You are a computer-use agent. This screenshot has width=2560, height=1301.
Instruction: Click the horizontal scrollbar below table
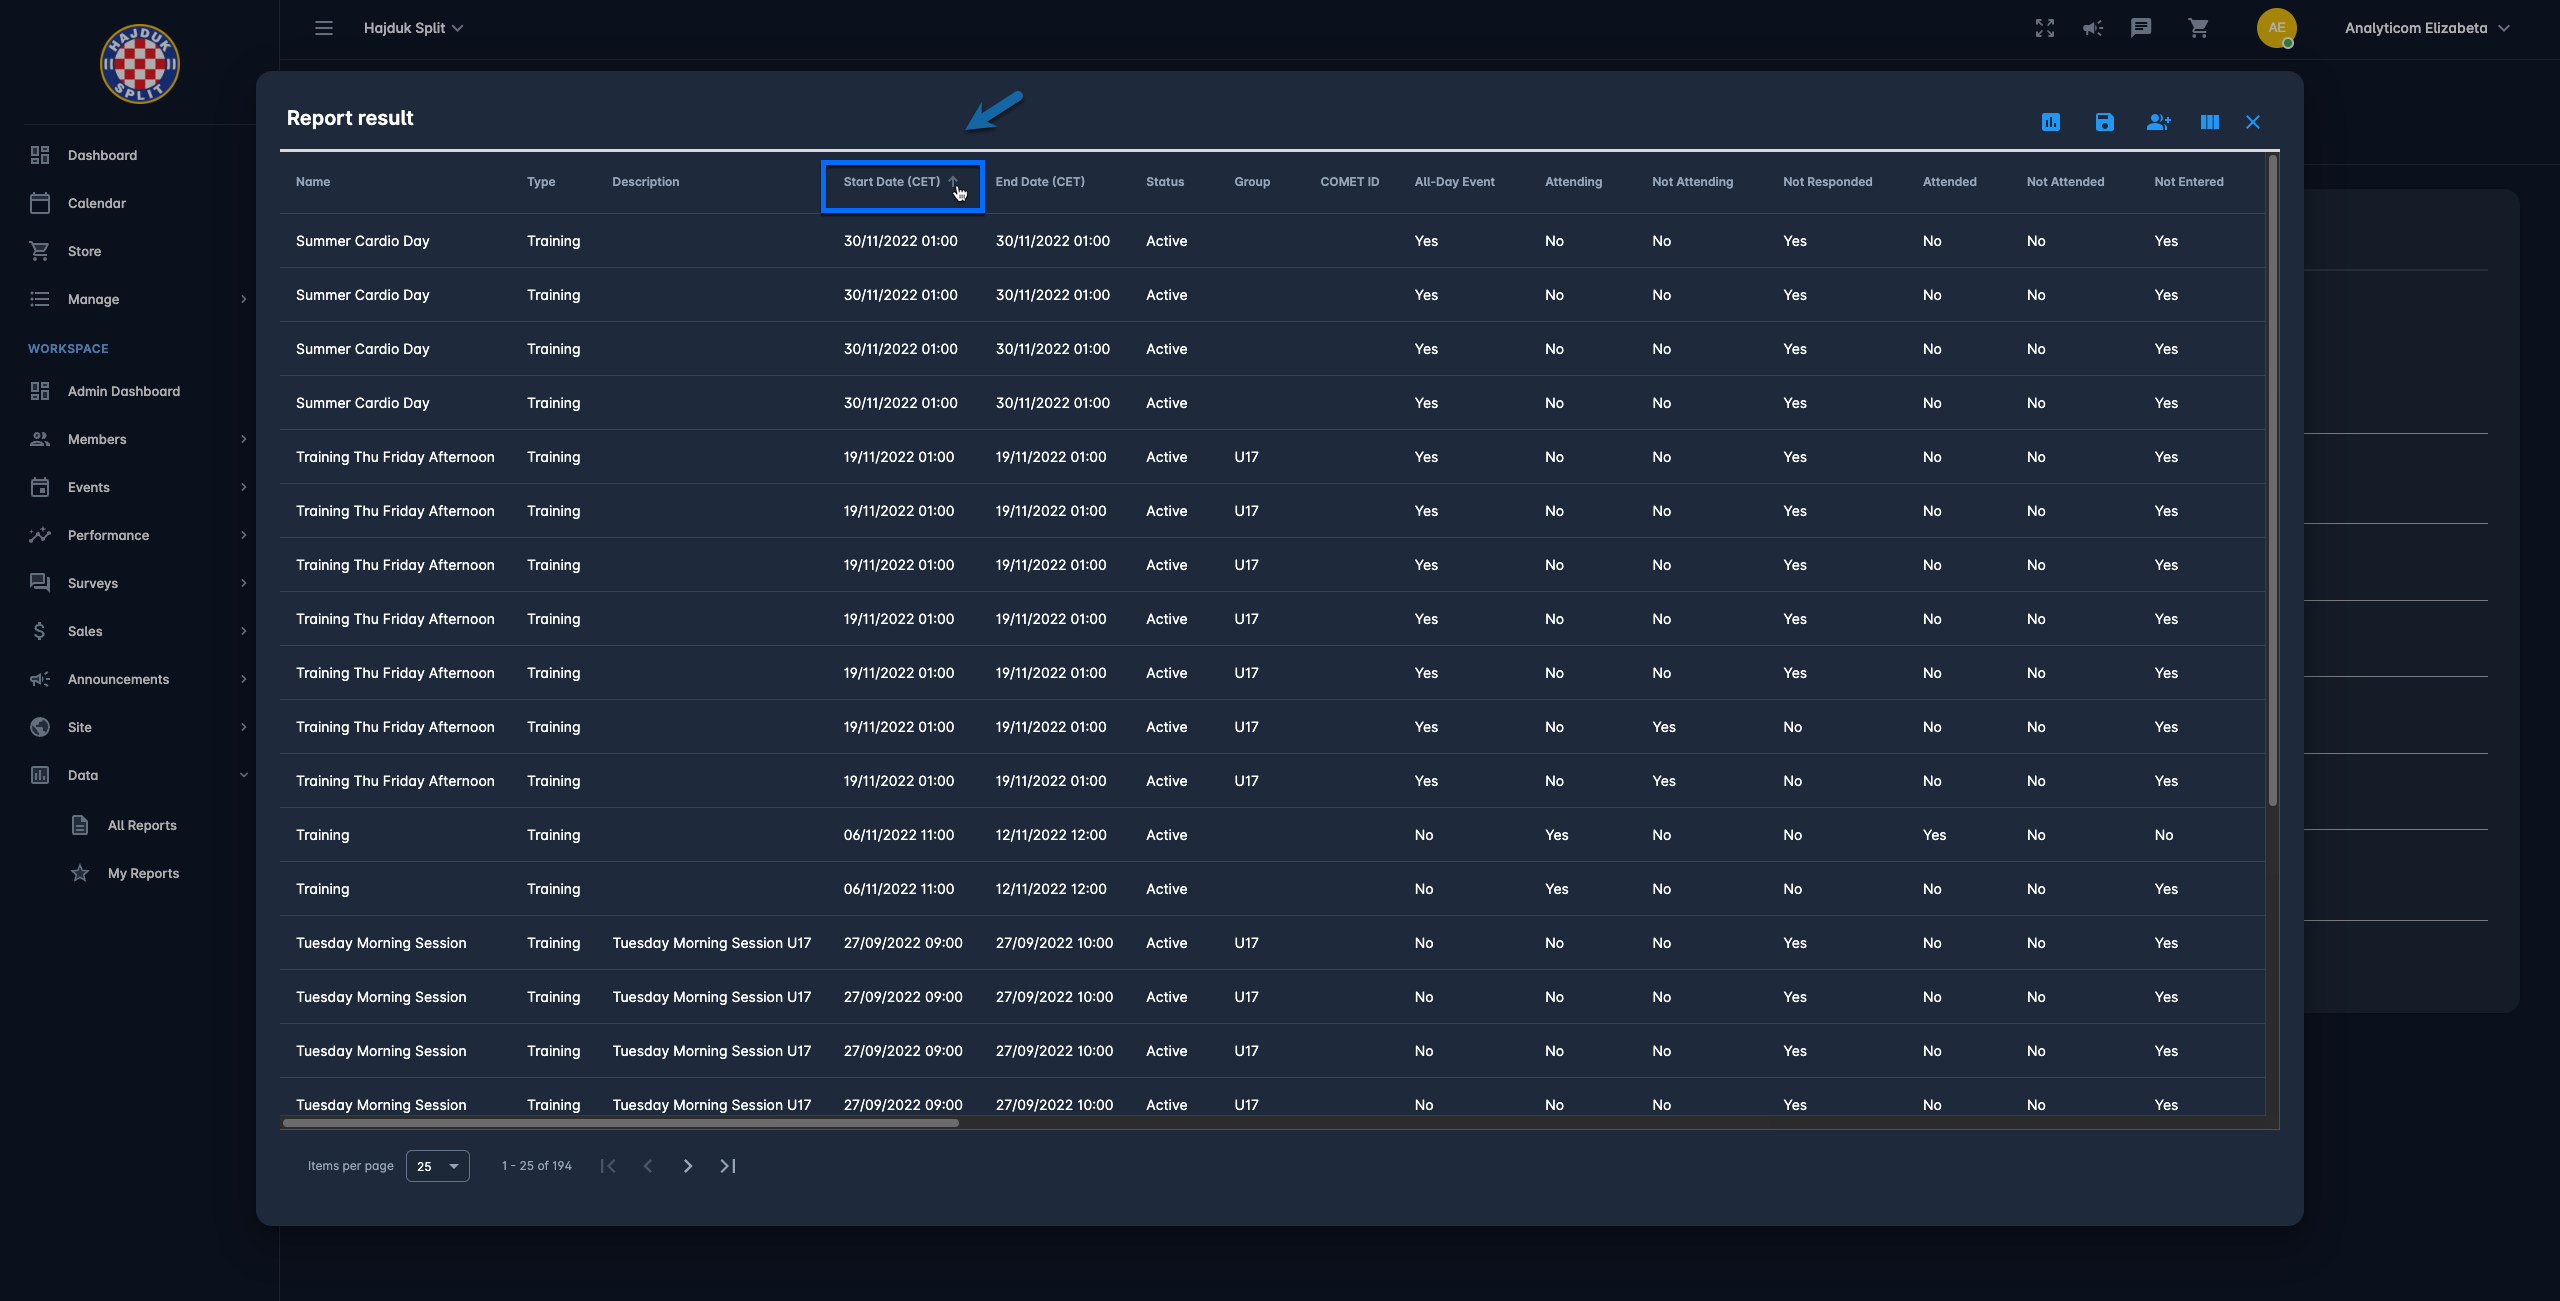(620, 1123)
